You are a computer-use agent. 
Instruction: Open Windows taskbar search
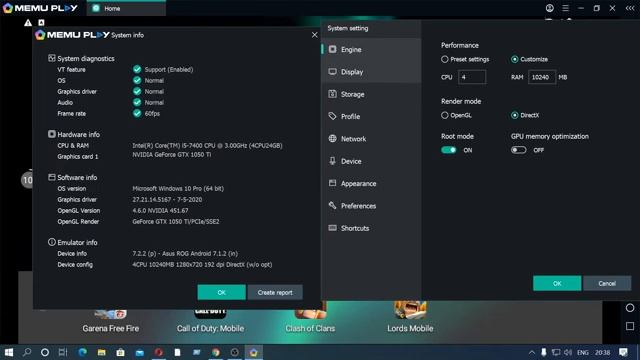coord(27,352)
